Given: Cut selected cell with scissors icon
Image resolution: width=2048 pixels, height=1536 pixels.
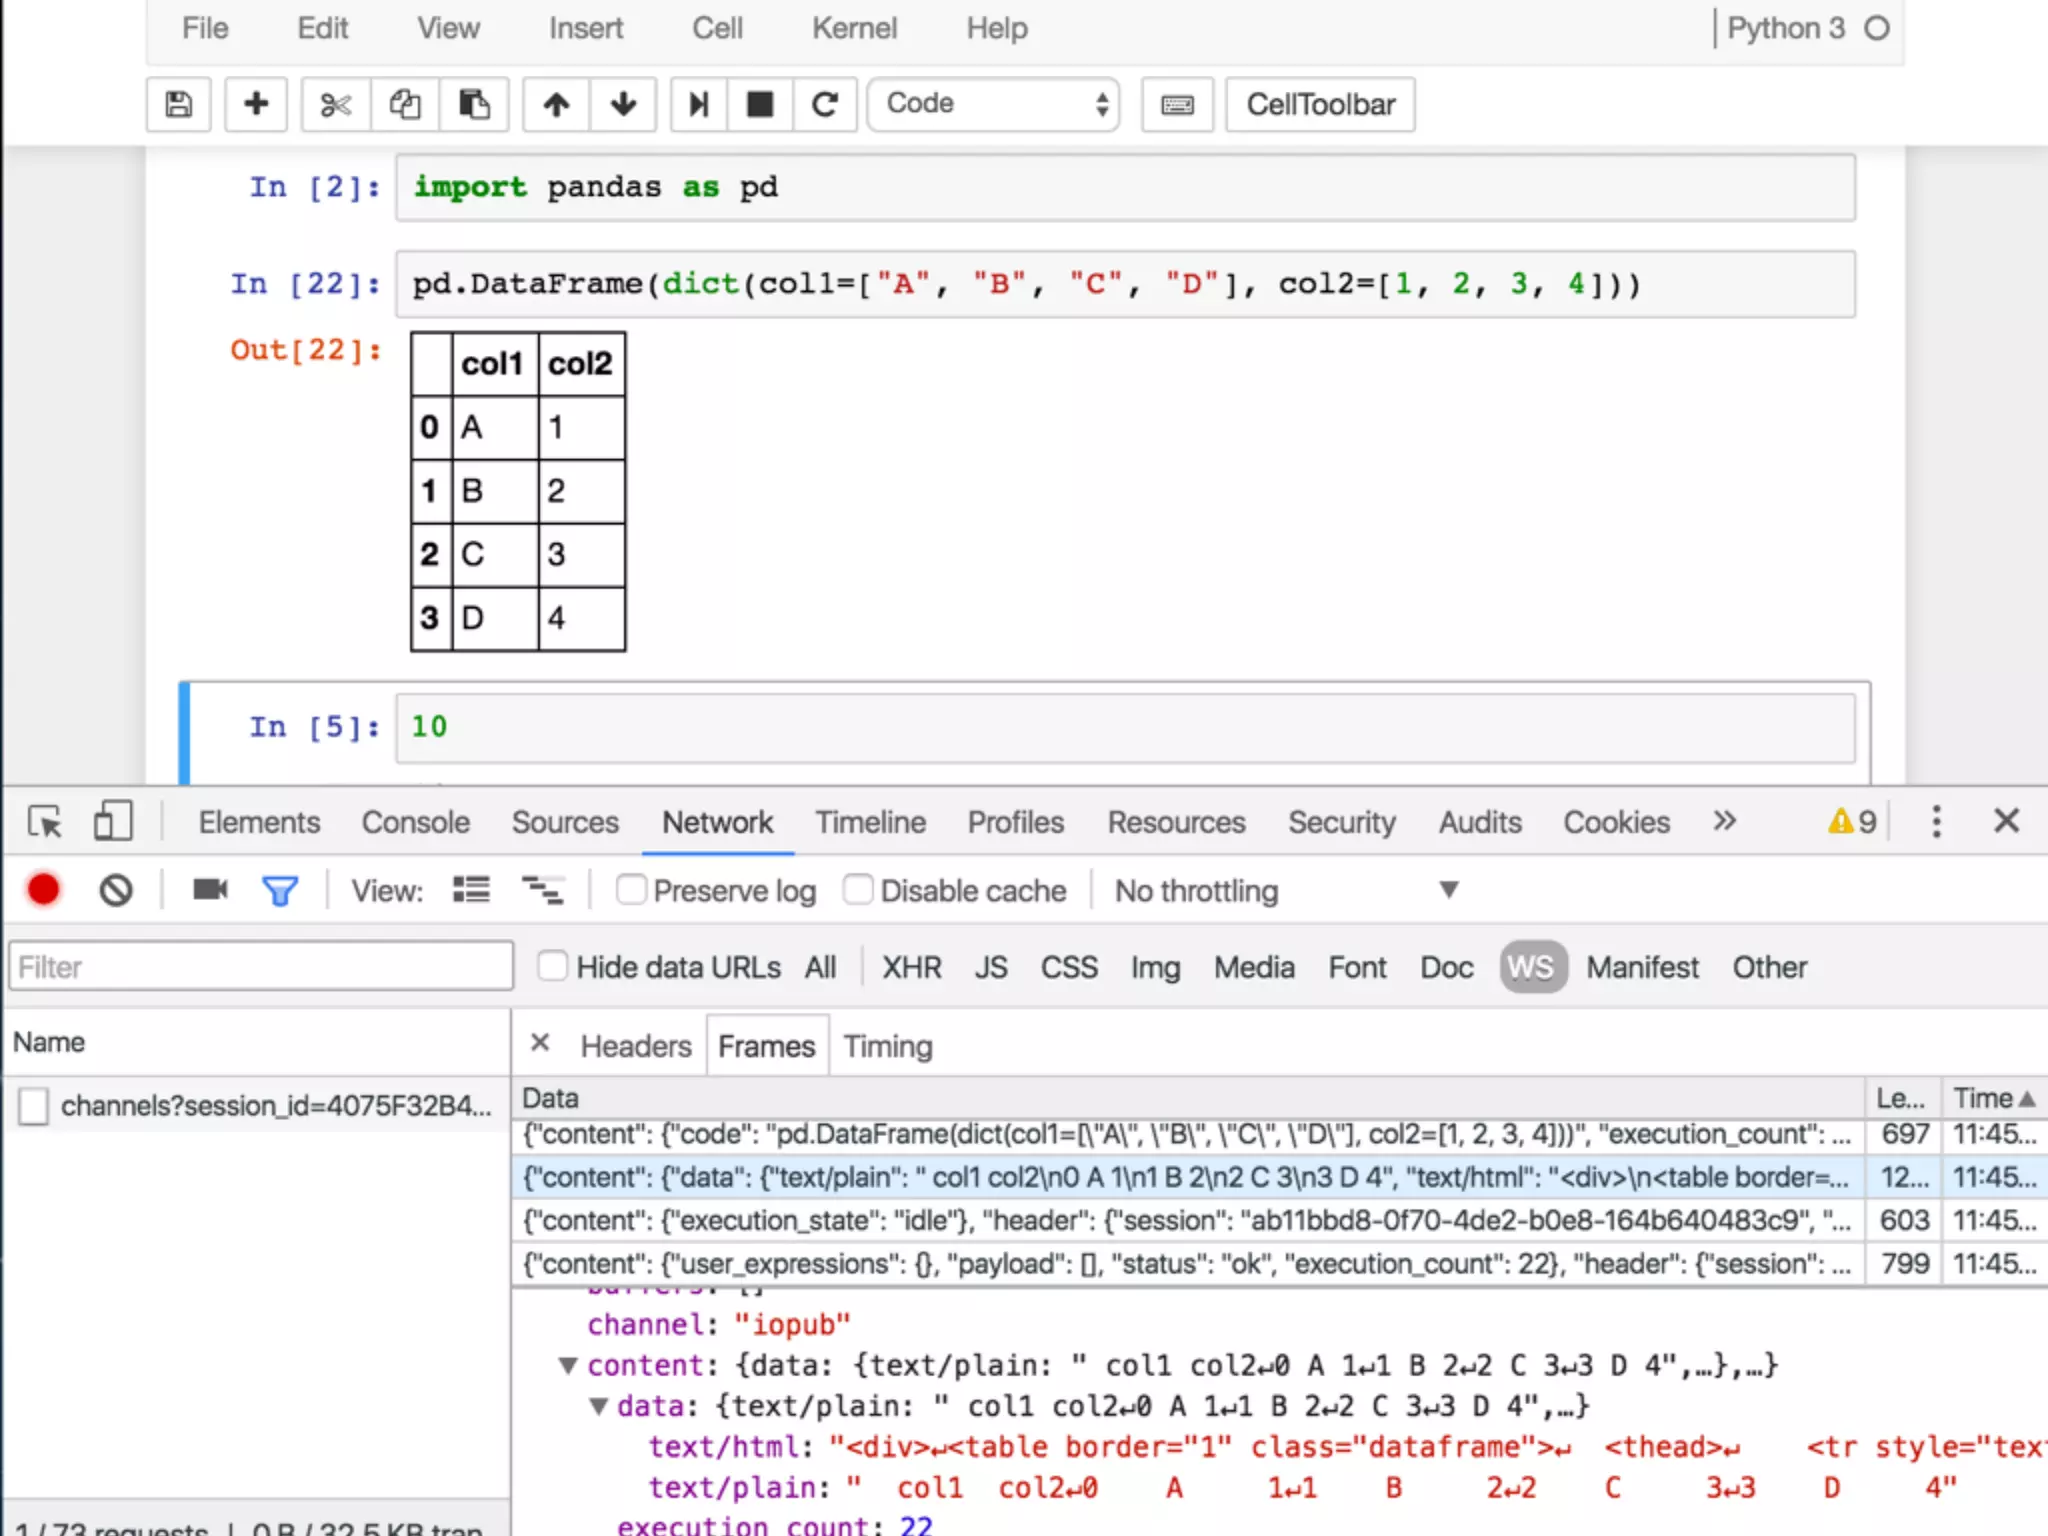Looking at the screenshot, I should point(336,104).
